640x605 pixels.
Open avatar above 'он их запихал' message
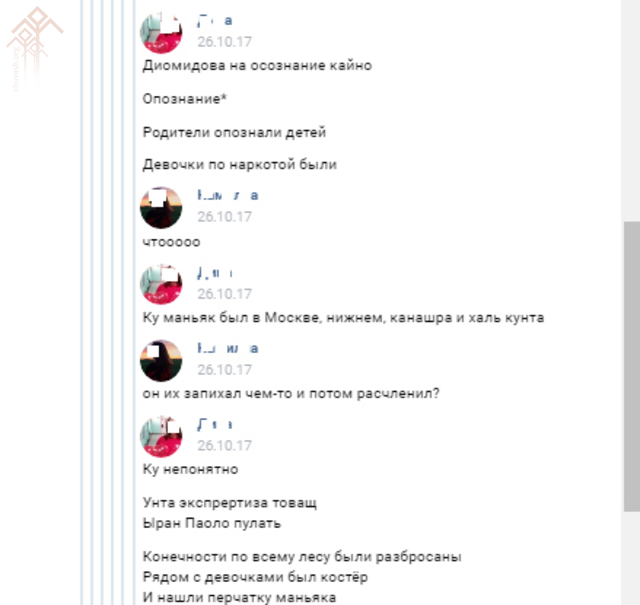(161, 361)
